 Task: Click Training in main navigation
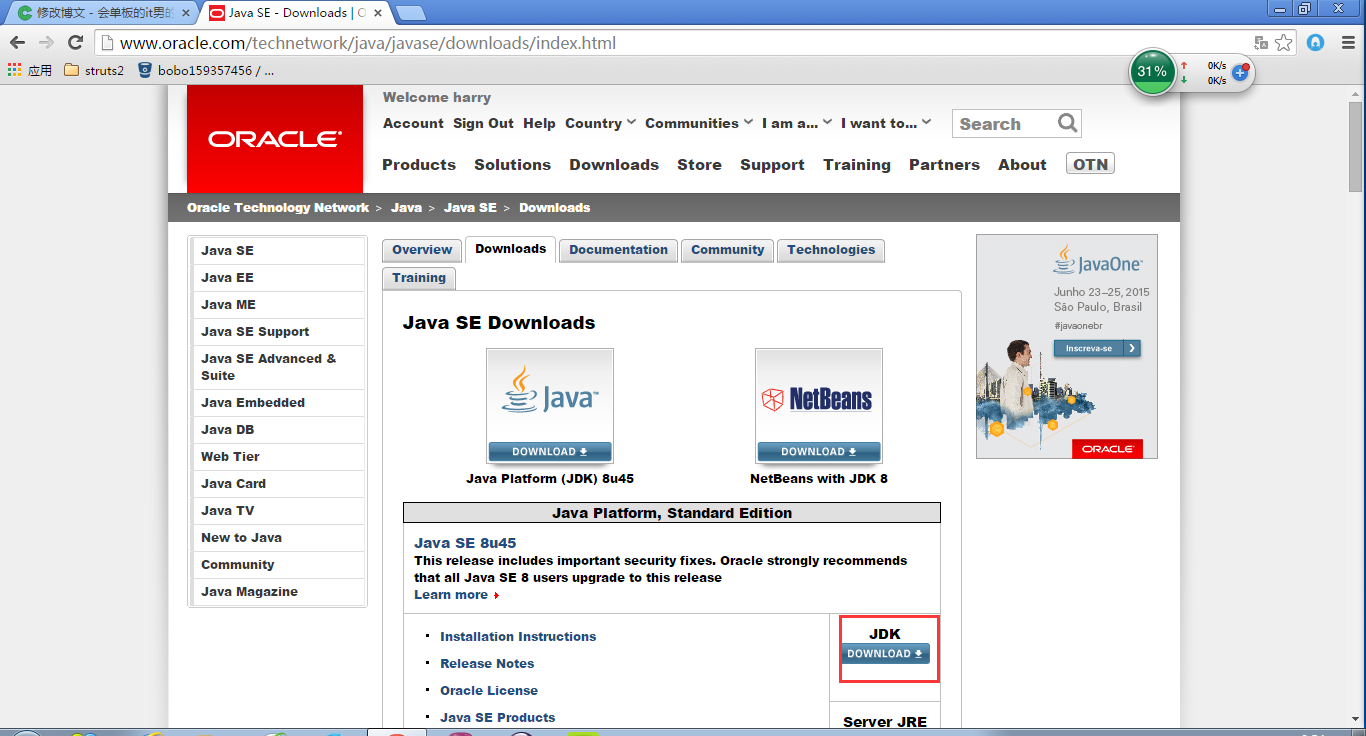tap(857, 165)
